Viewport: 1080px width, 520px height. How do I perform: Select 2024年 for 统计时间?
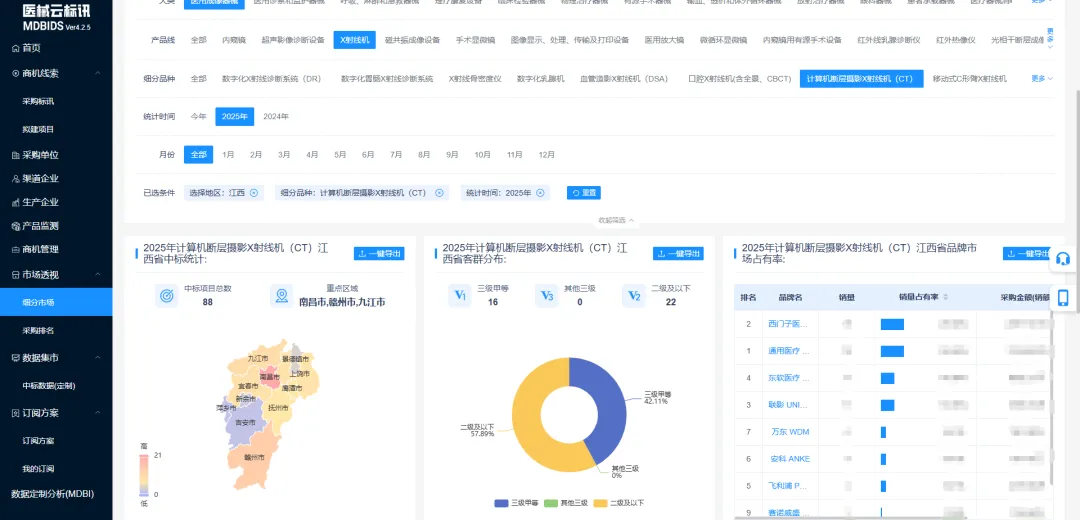pos(276,116)
